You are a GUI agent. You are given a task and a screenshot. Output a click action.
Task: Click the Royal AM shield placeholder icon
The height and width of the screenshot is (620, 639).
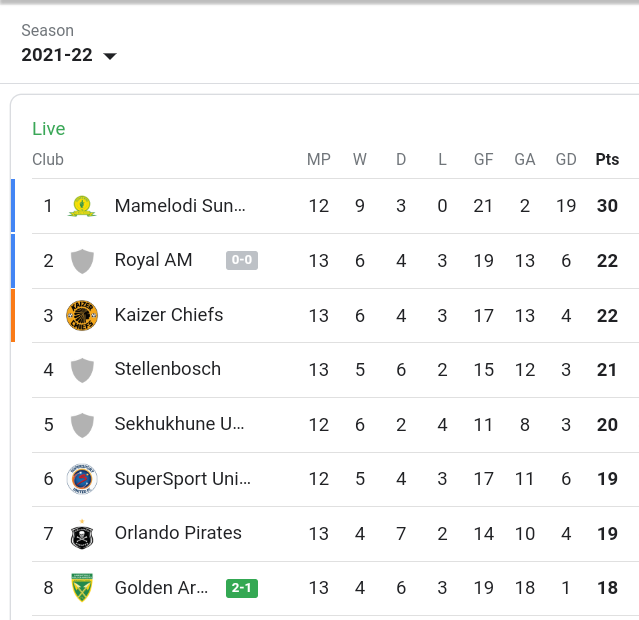(82, 261)
